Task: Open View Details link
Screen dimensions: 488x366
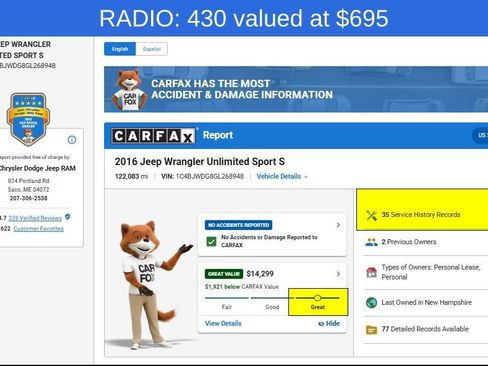Action: tap(223, 323)
